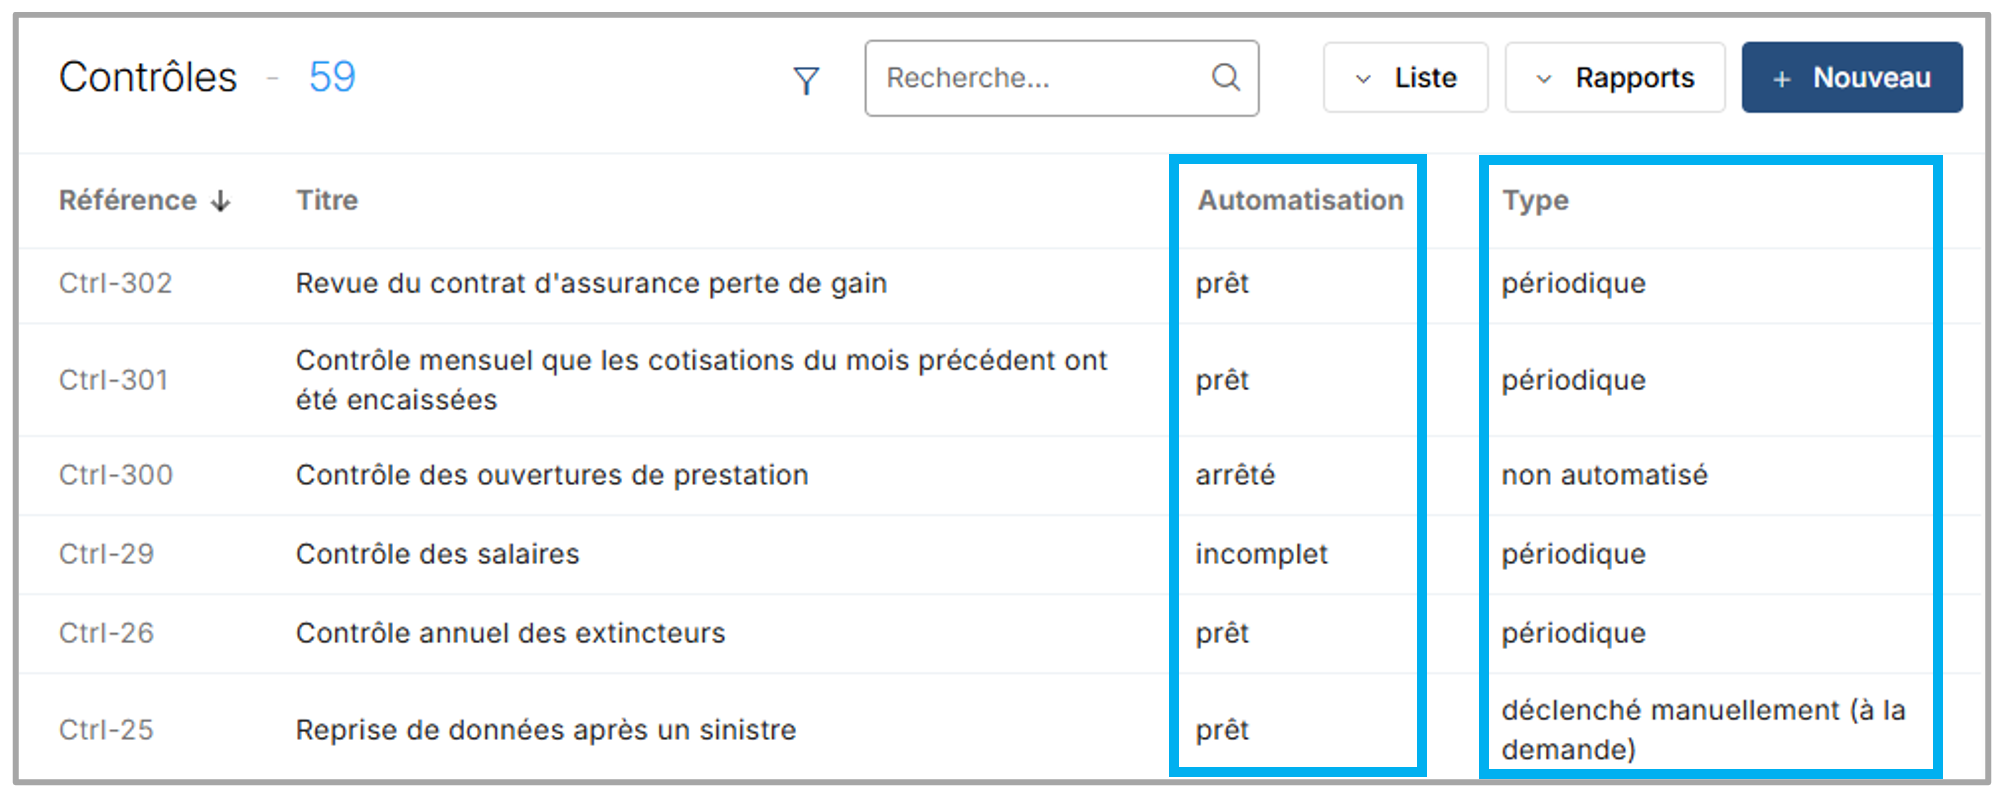Image resolution: width=2009 pixels, height=801 pixels.
Task: Sort by the Titre column header
Action: (327, 200)
